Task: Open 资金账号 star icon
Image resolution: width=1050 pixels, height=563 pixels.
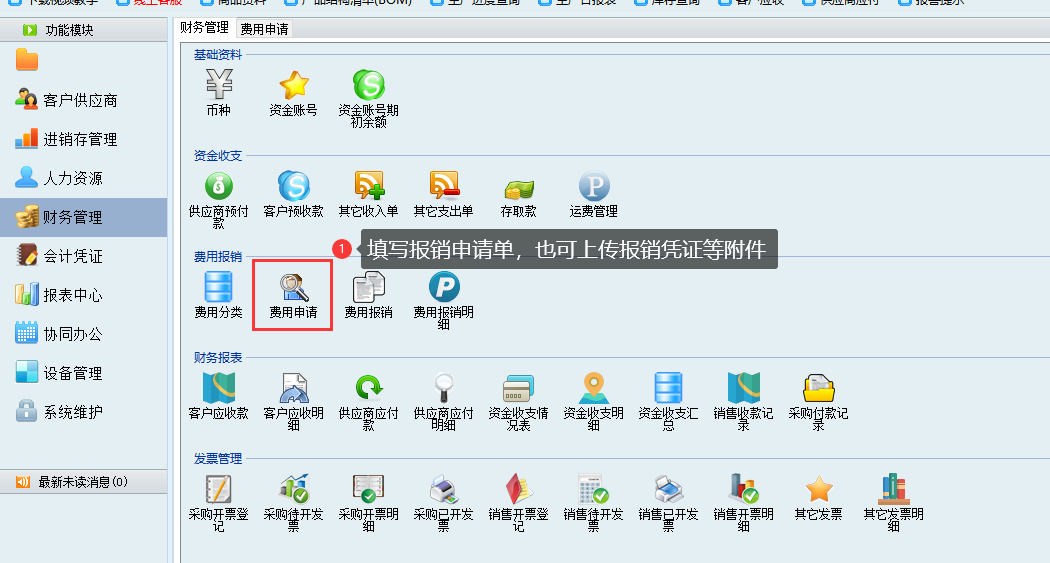Action: click(x=293, y=87)
